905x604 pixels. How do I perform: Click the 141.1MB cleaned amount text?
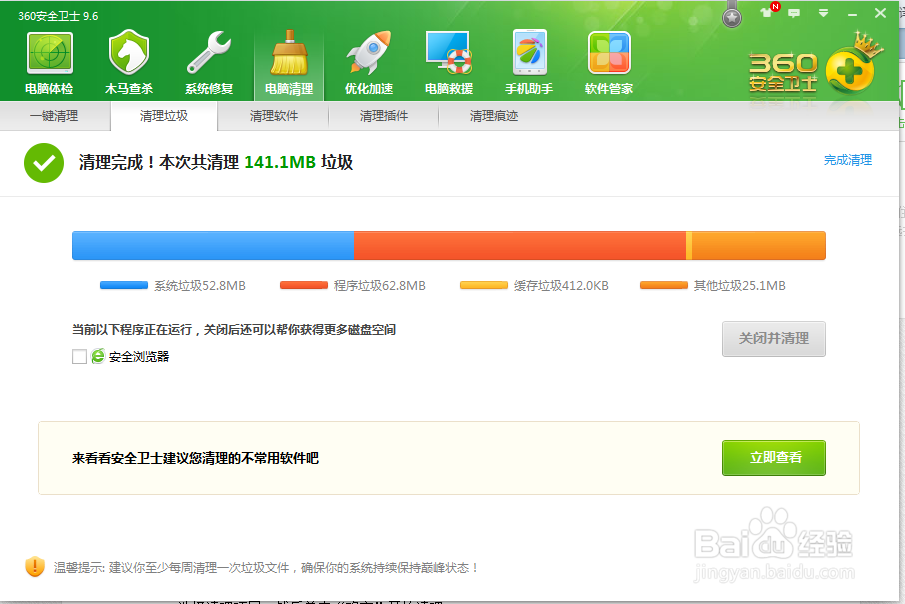pos(280,162)
